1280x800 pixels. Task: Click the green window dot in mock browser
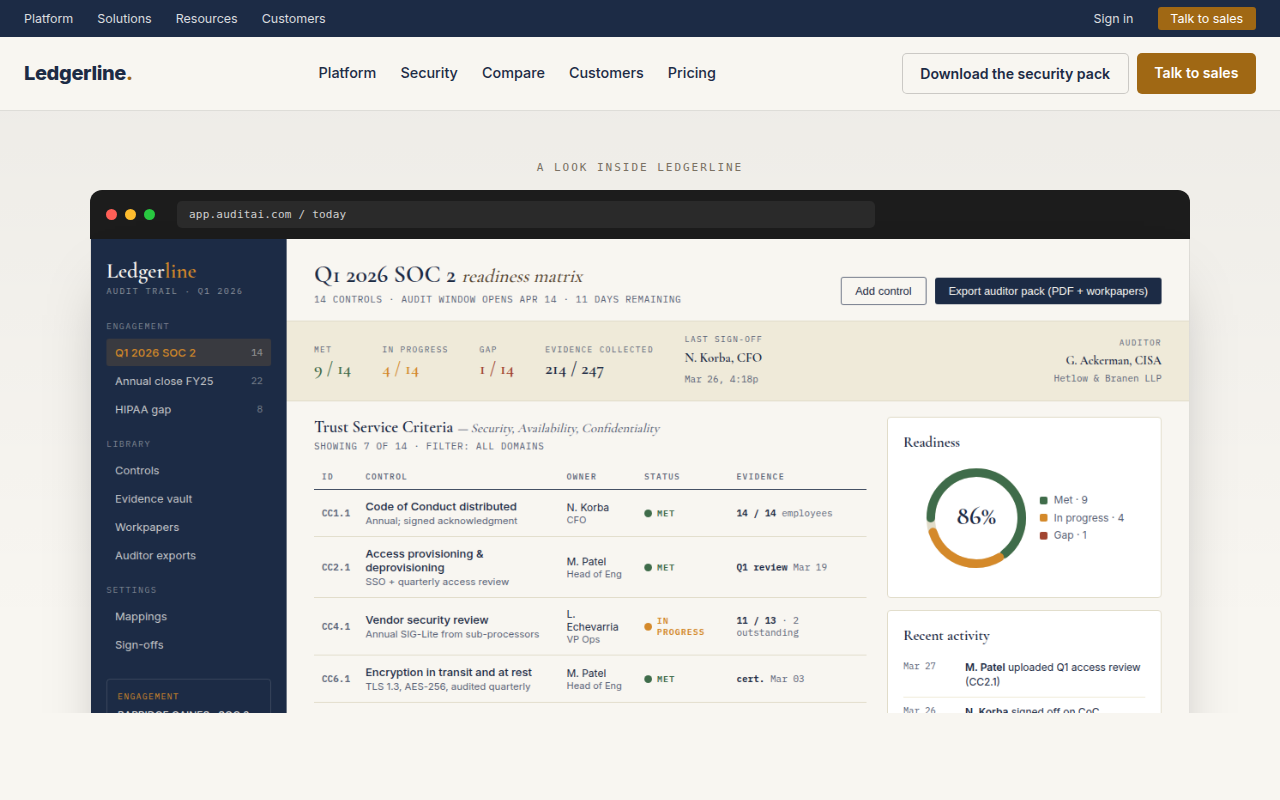tap(149, 214)
